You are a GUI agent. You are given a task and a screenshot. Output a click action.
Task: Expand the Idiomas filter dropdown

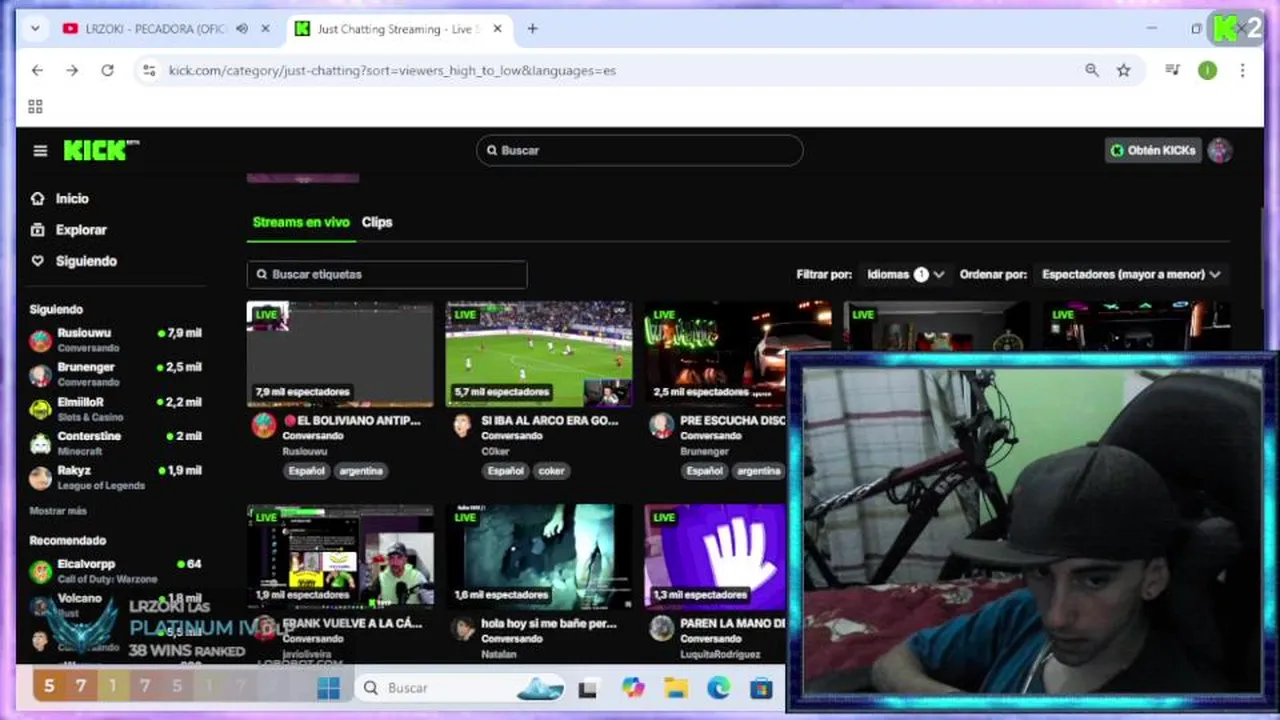905,274
